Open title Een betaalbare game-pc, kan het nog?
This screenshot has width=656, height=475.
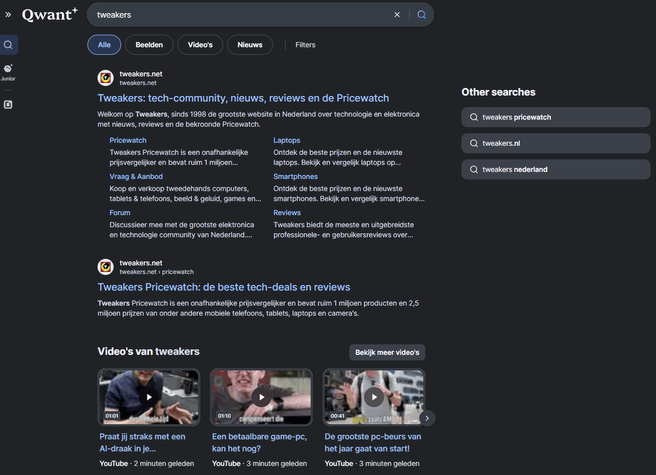click(259, 442)
